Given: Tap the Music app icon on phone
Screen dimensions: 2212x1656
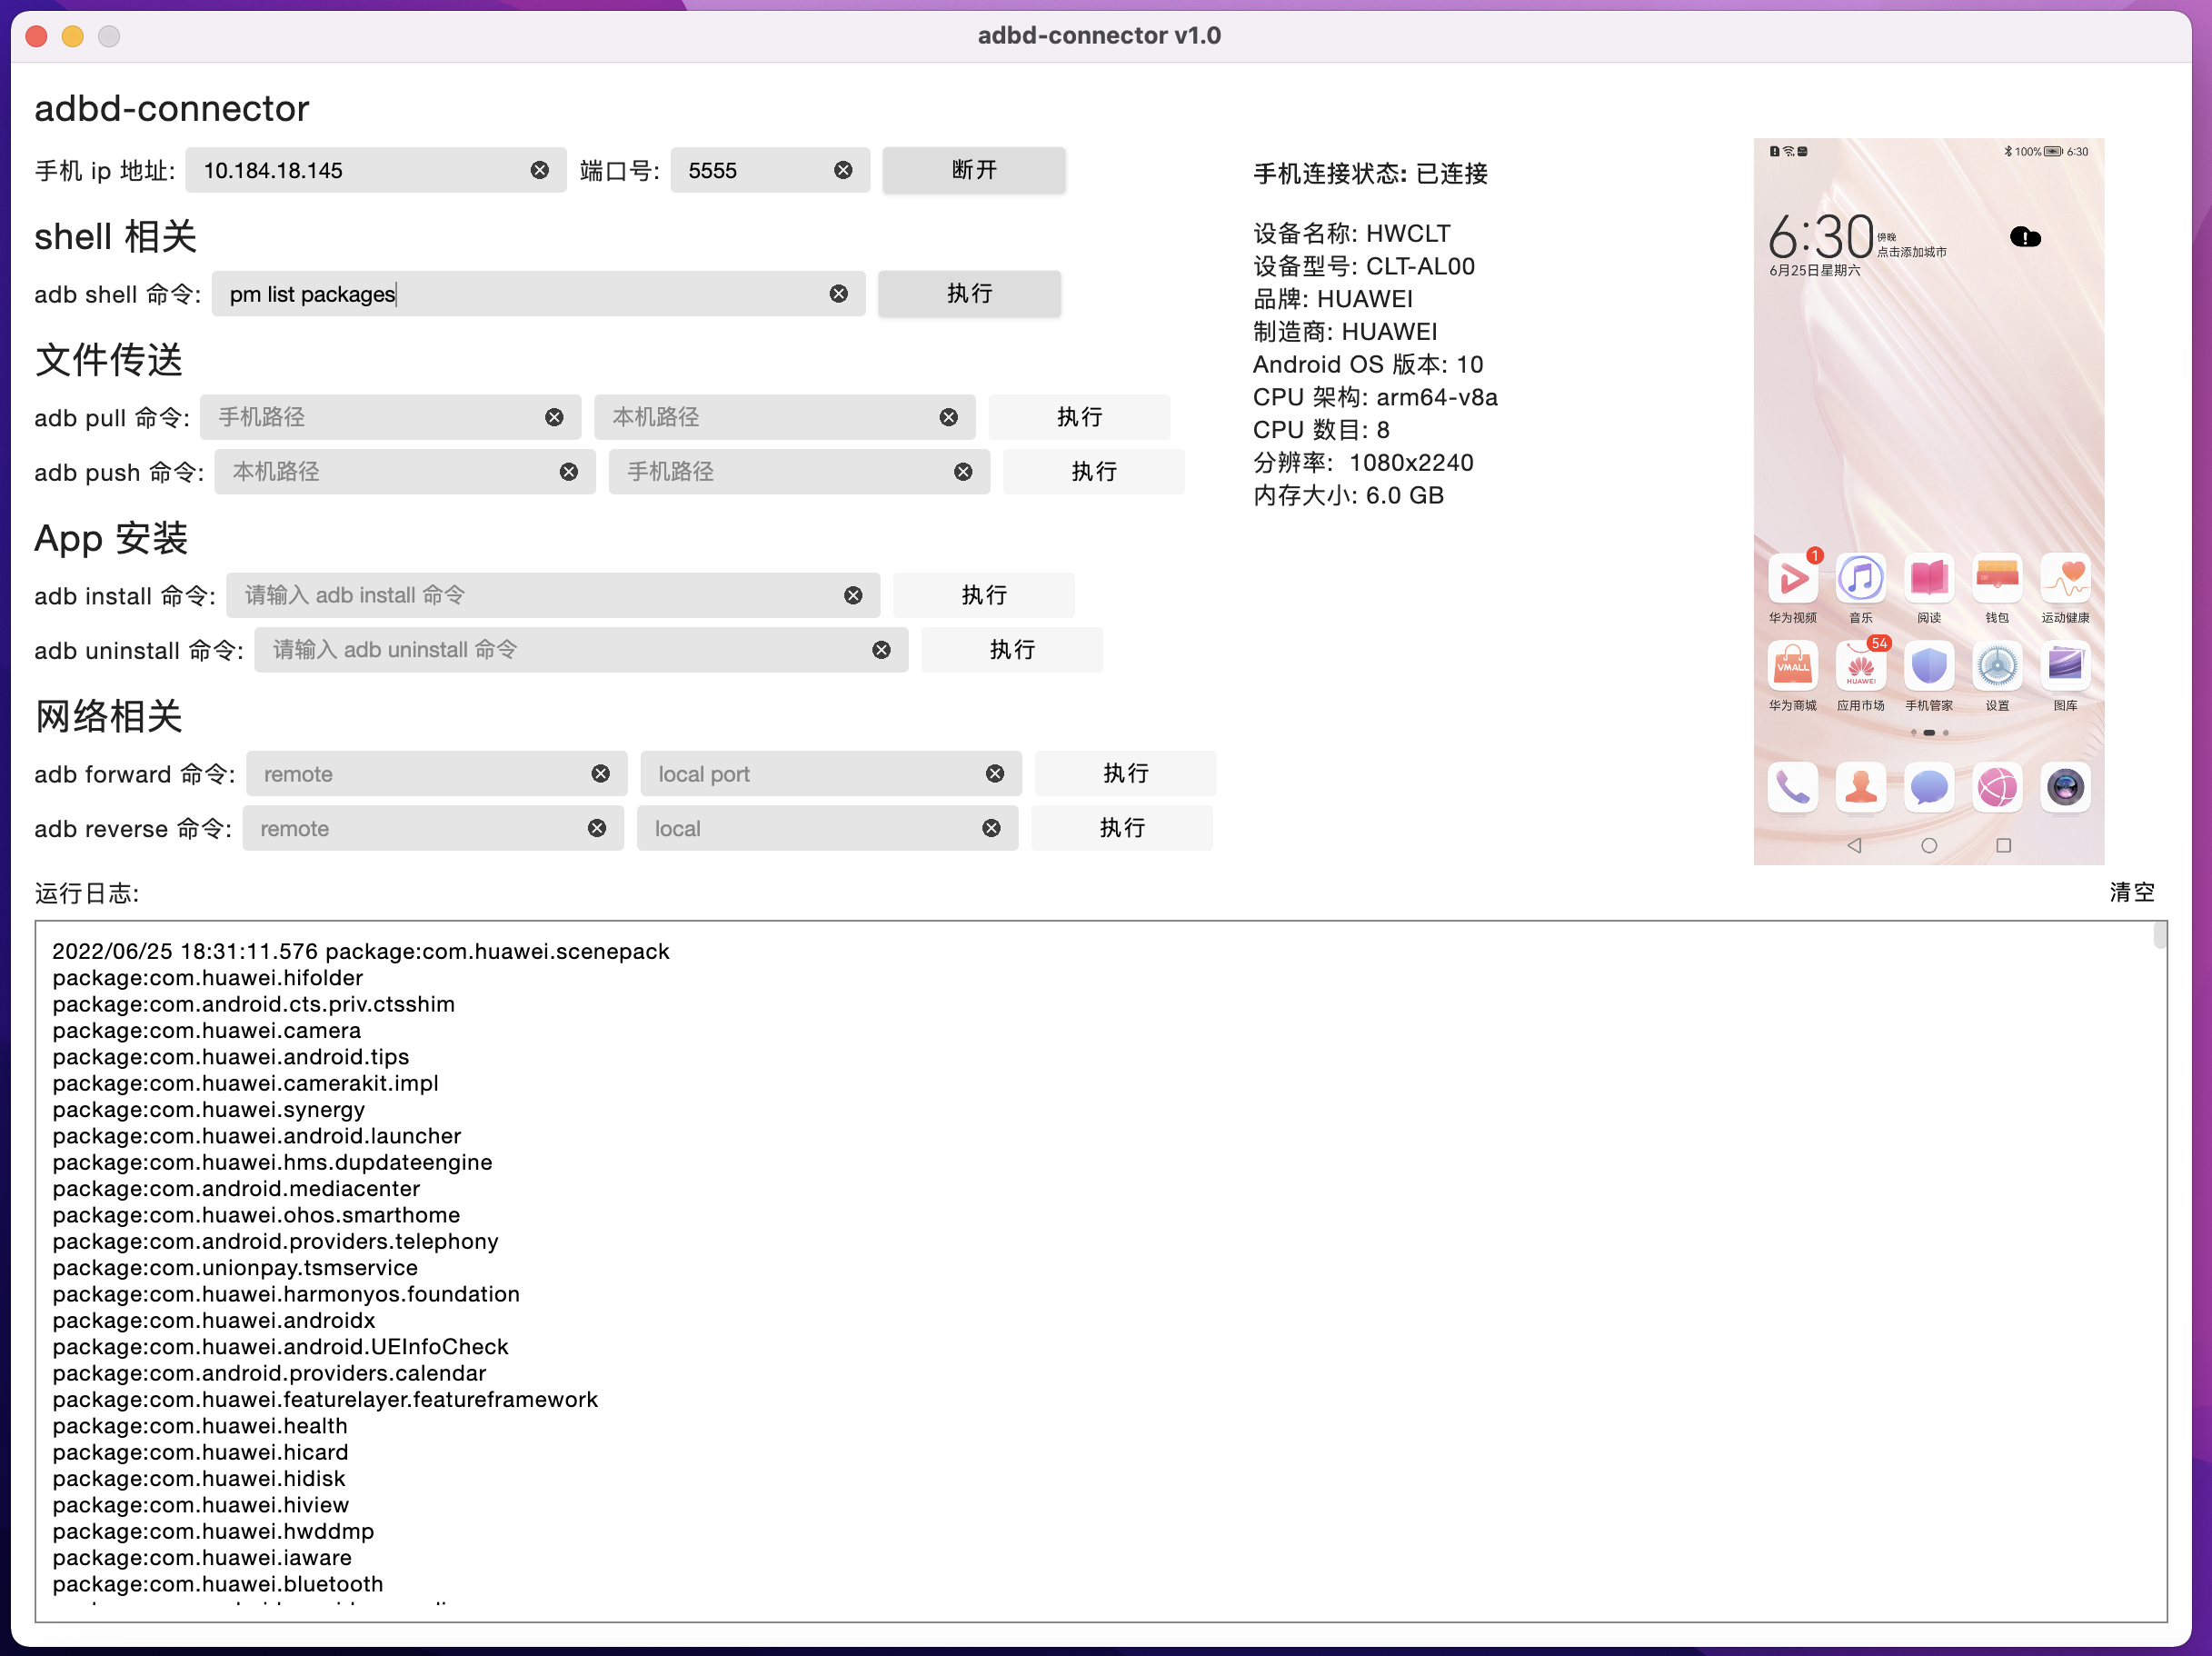Looking at the screenshot, I should coord(1860,579).
